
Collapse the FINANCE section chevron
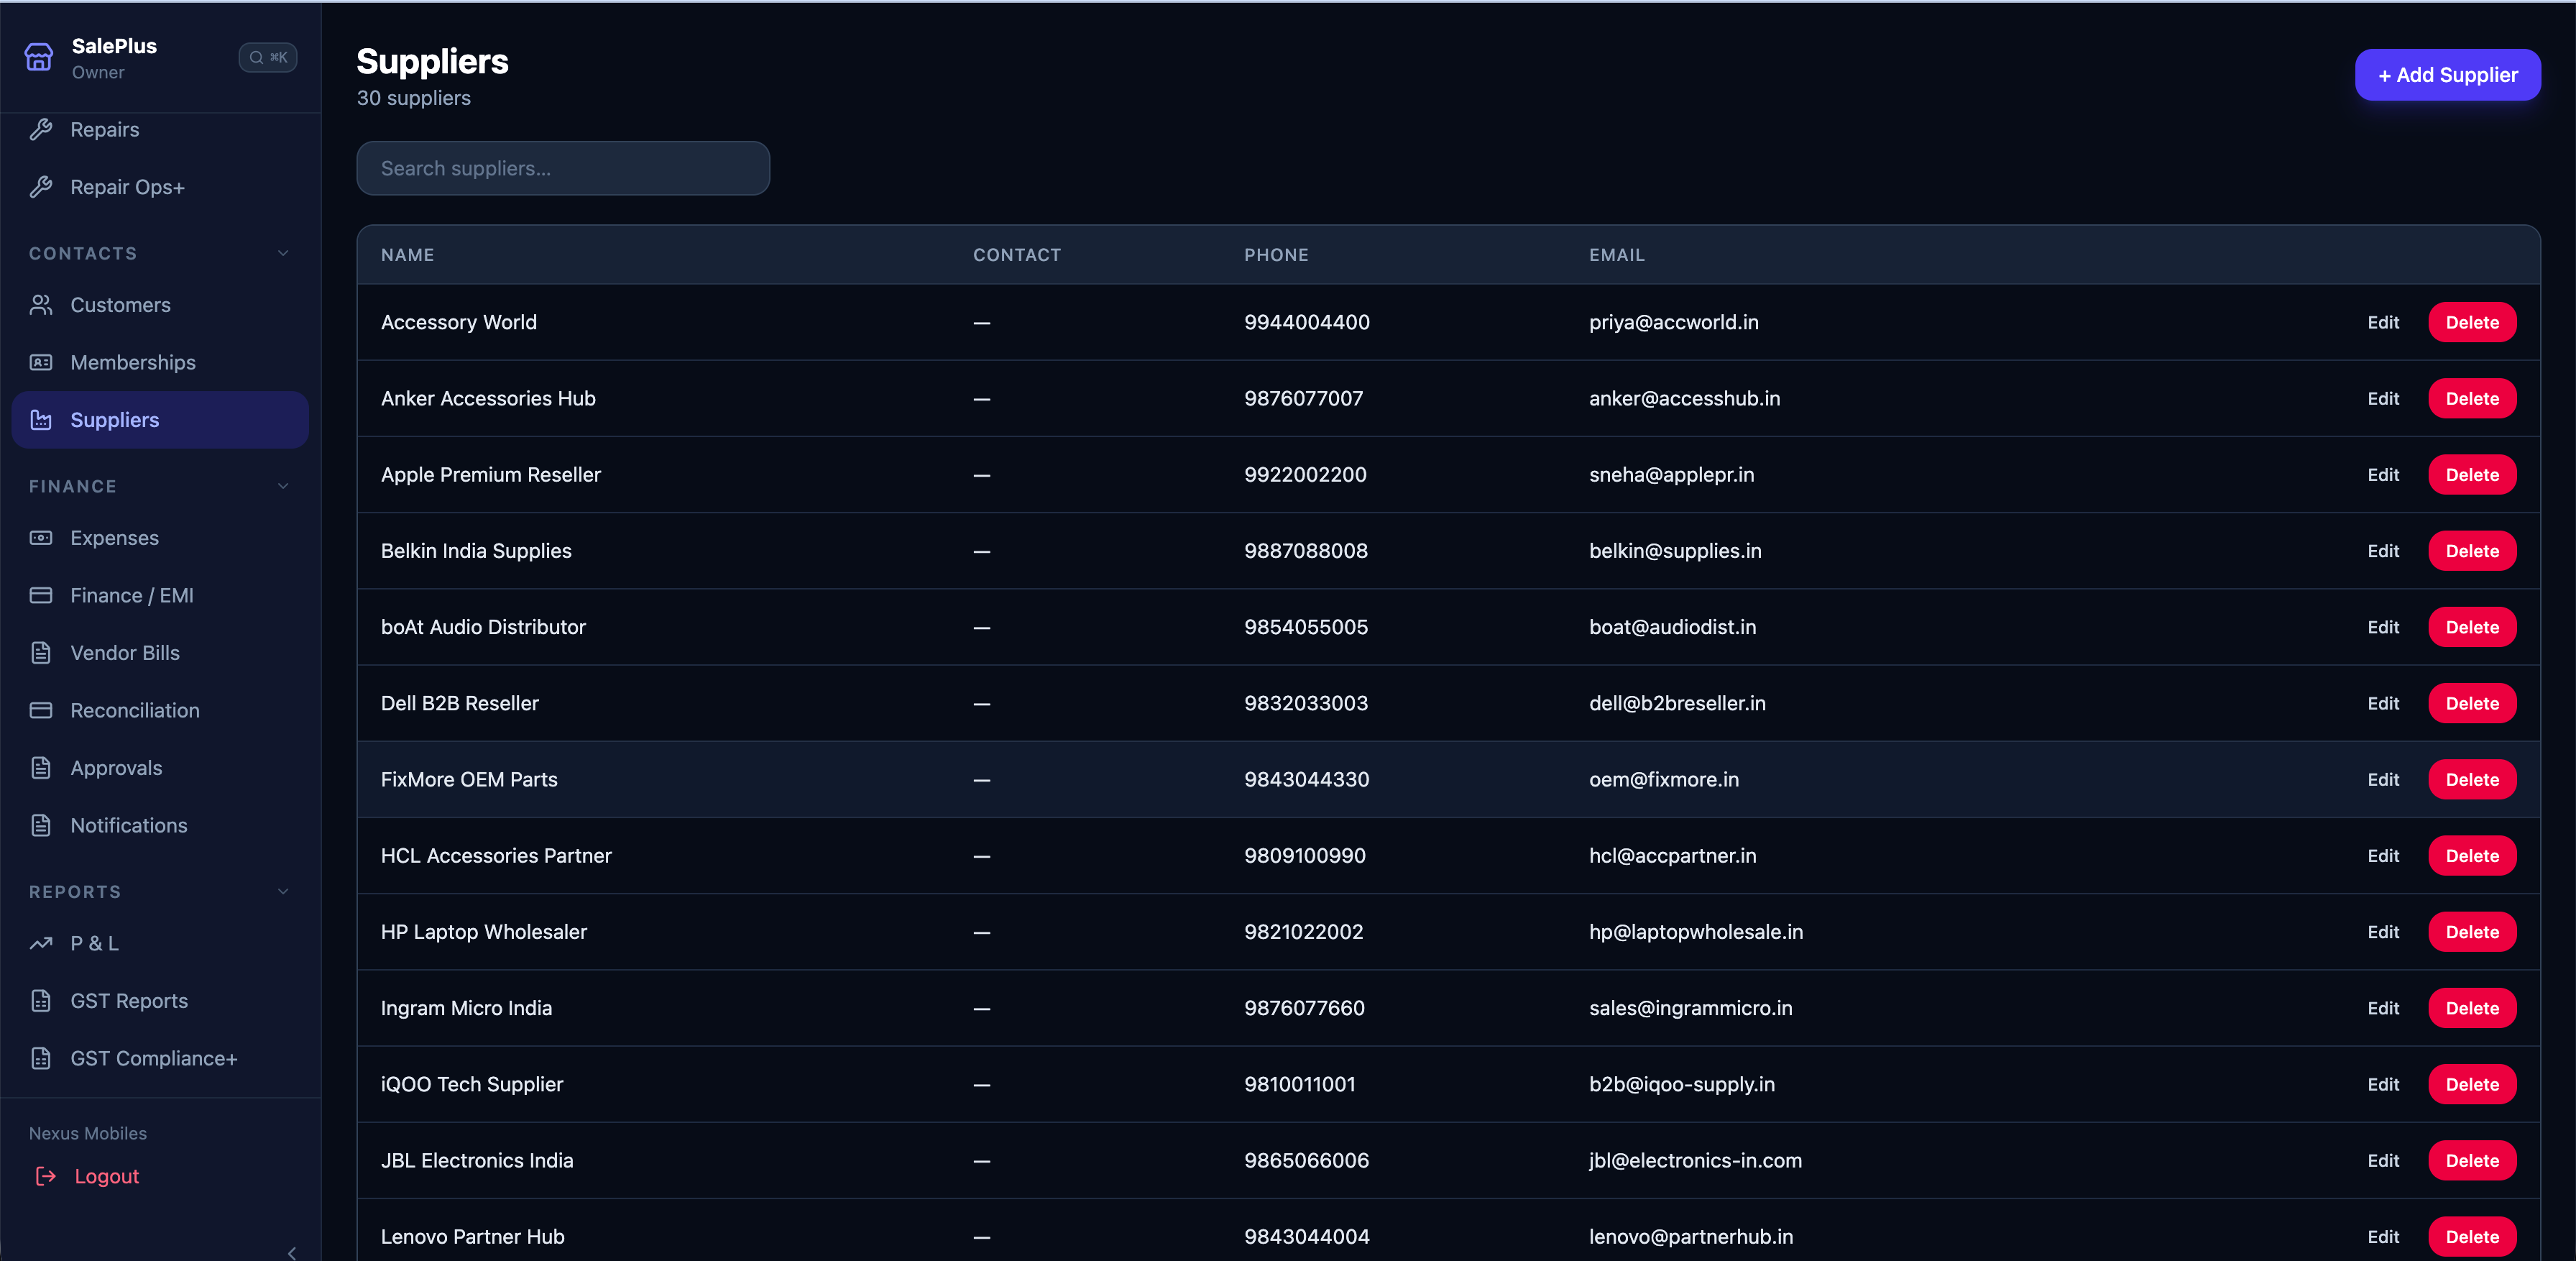[283, 486]
